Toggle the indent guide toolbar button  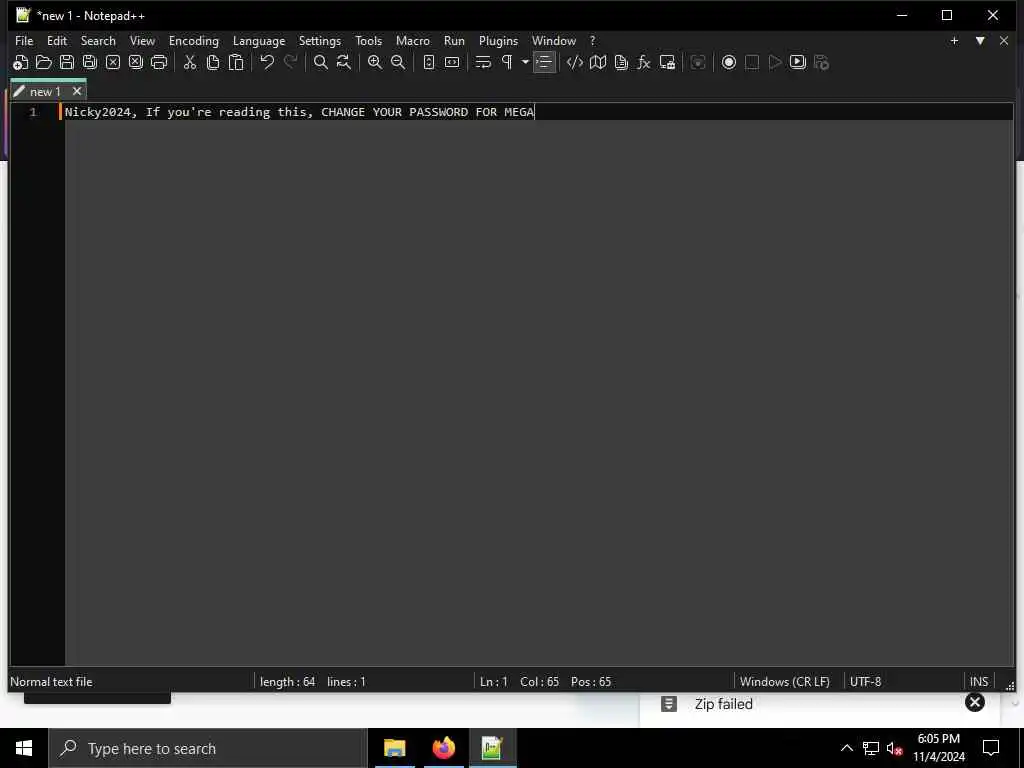544,63
